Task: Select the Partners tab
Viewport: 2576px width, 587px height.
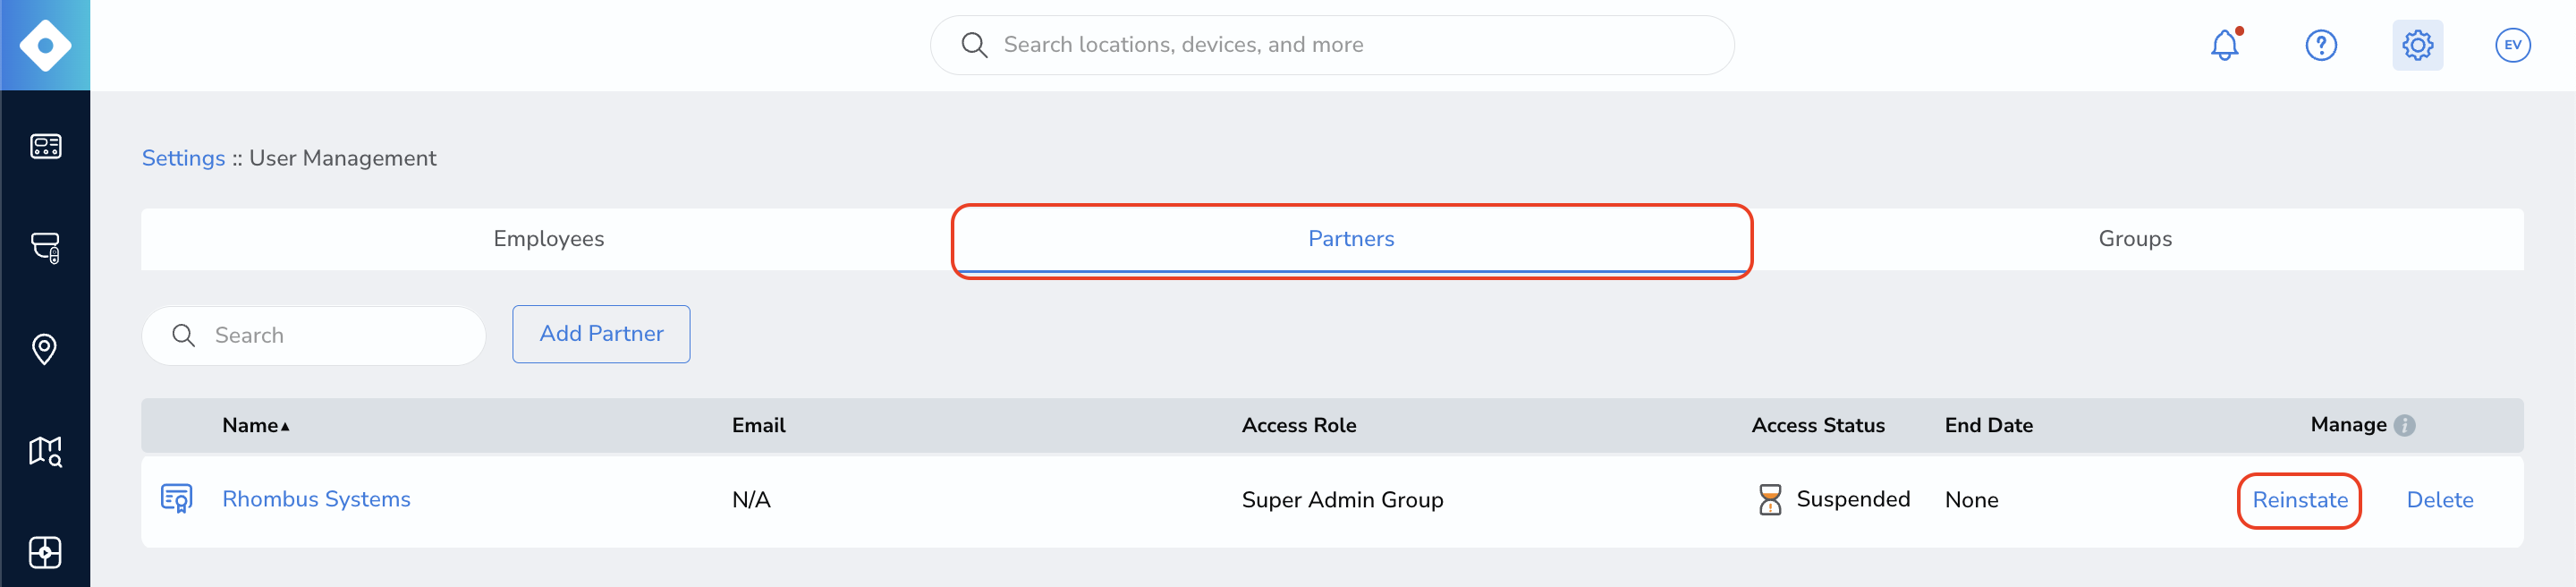Action: [x=1351, y=239]
